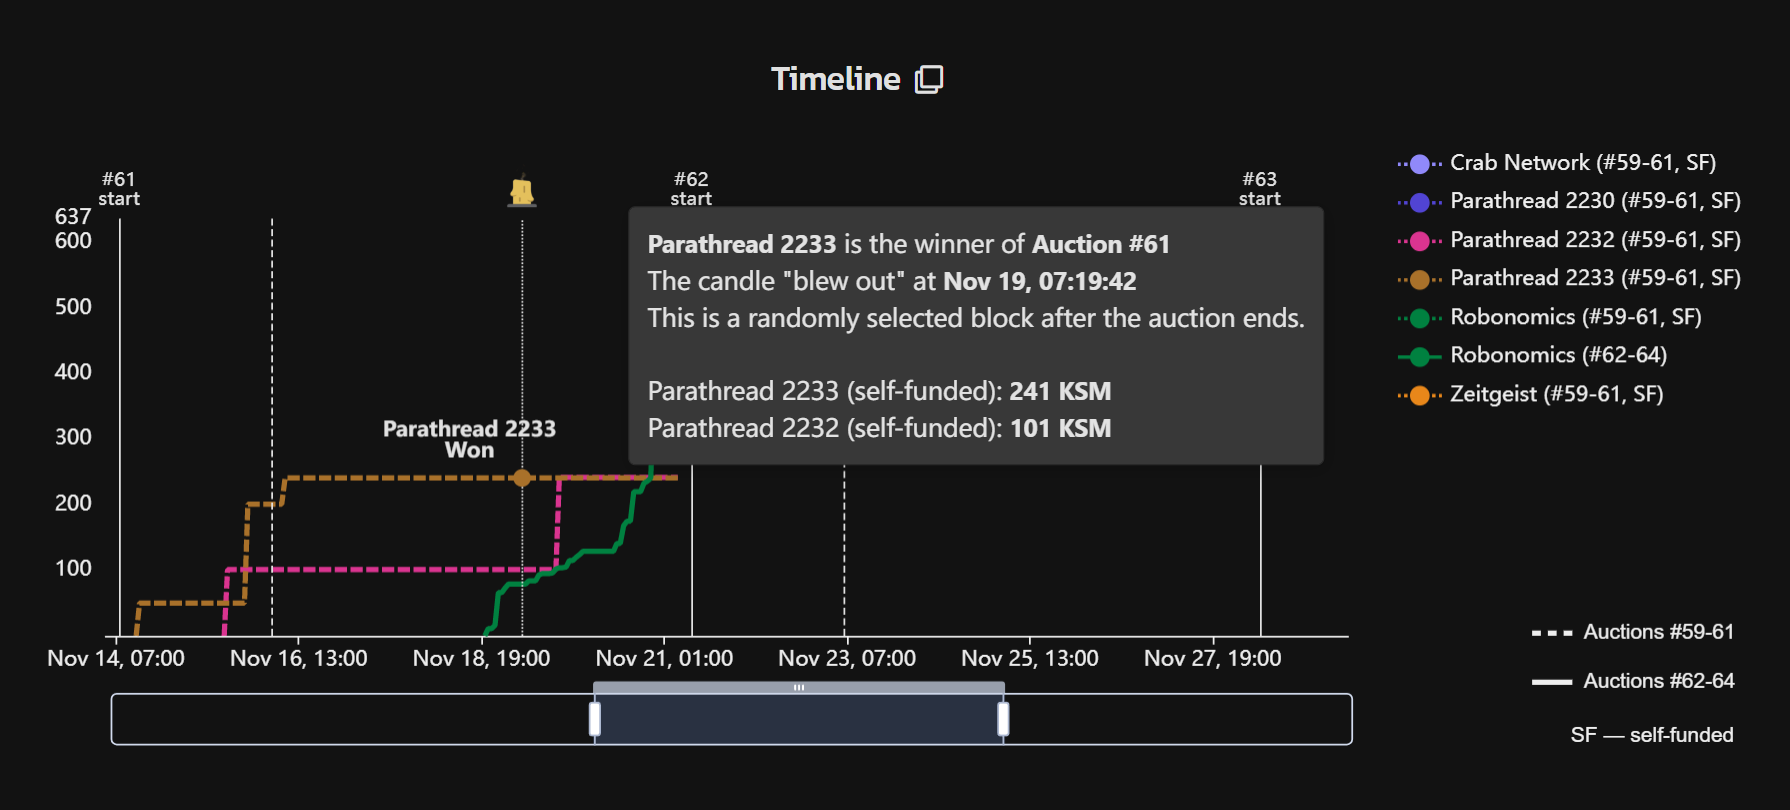
Task: Toggle Parathread 2233 (#59-61, SF) legend label
Action: pos(1596,278)
